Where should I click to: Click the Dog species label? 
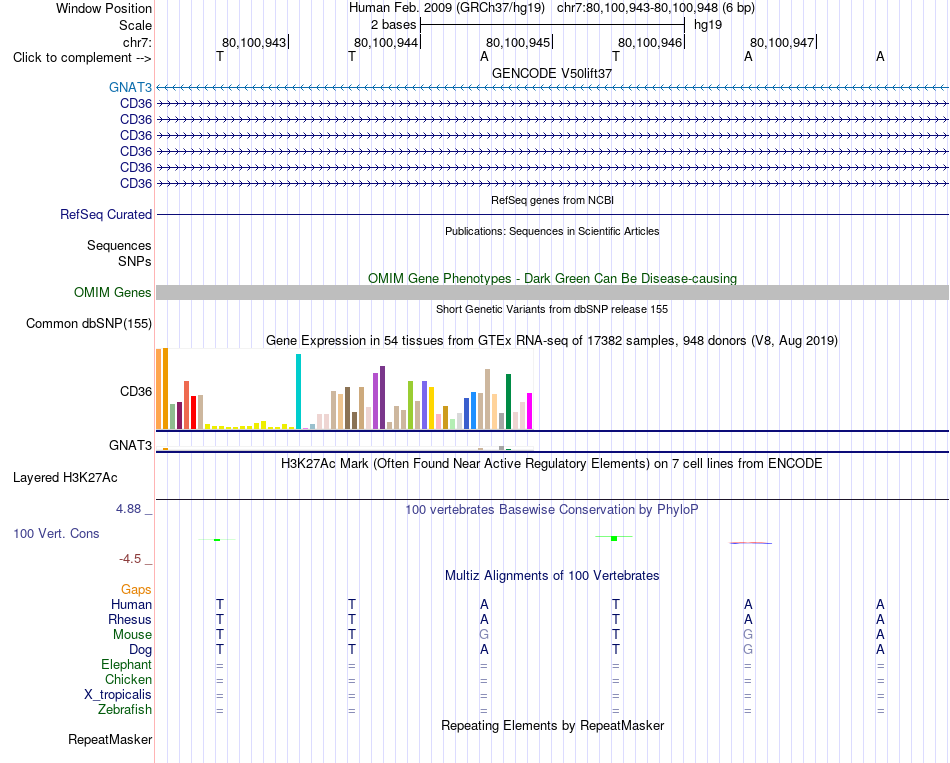click(x=141, y=650)
